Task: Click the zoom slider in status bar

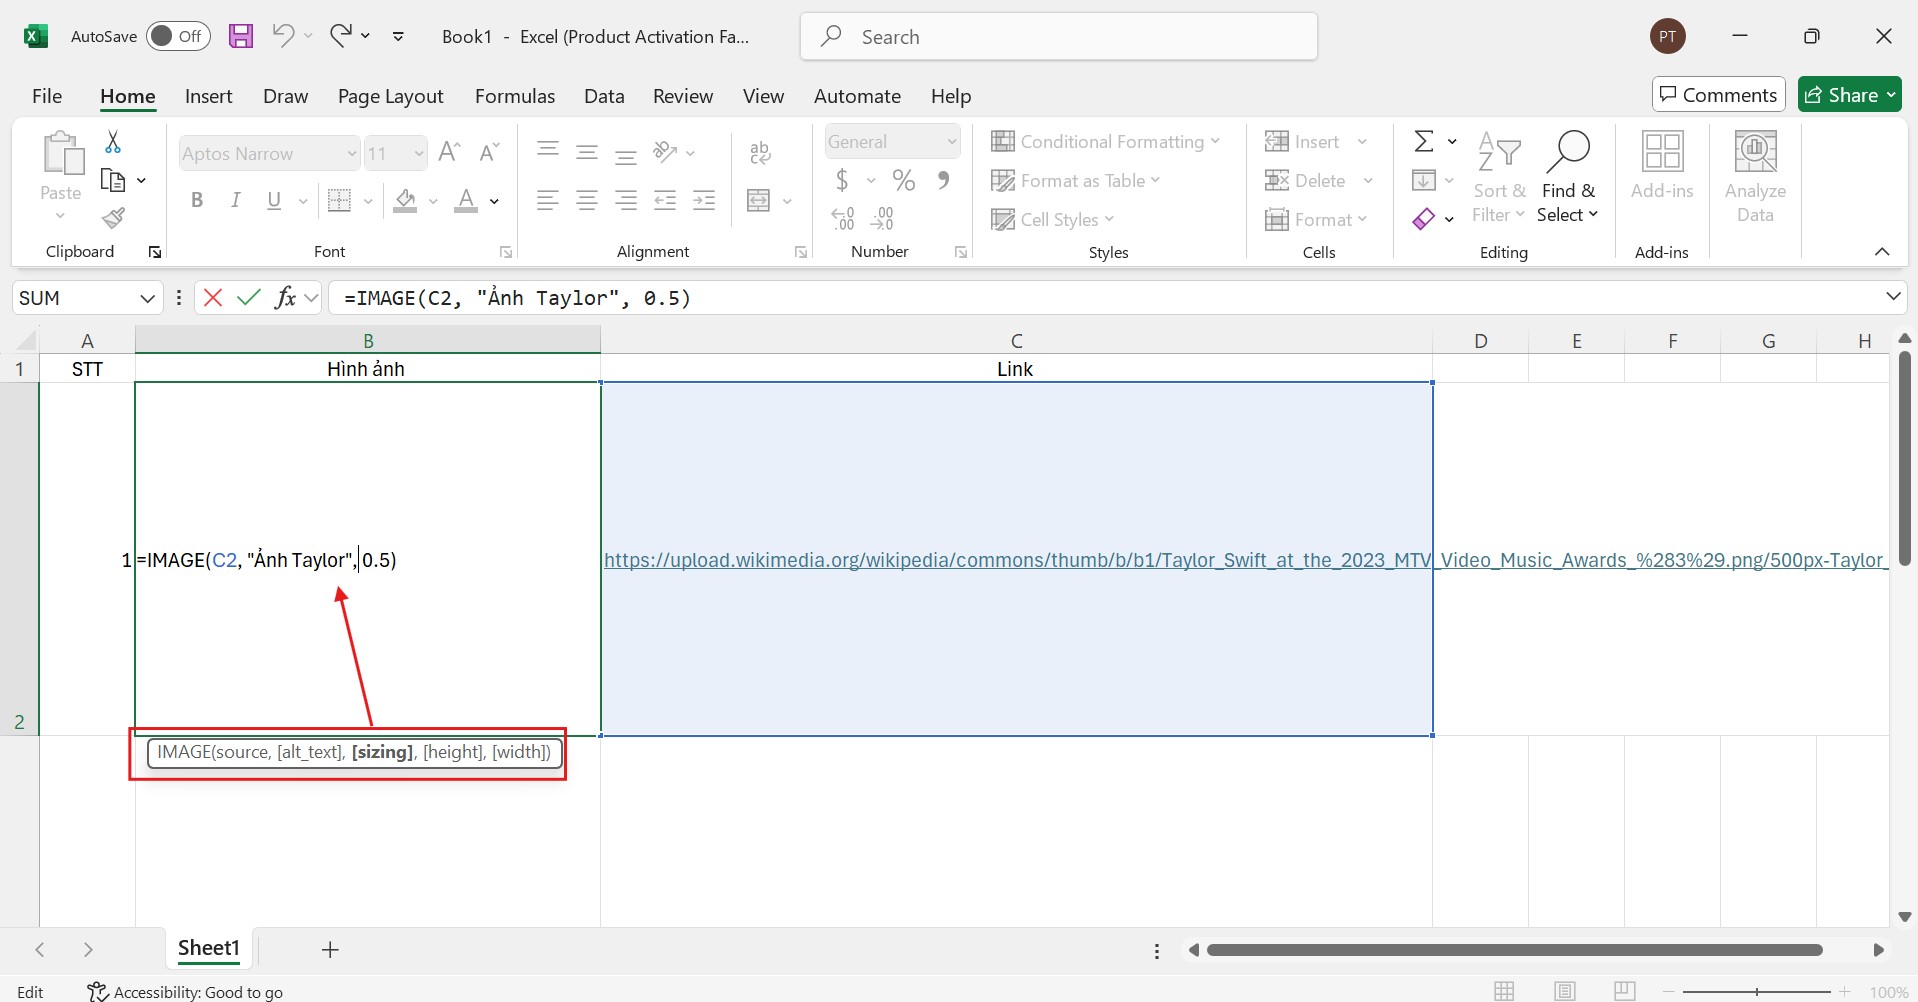Action: click(x=1757, y=992)
